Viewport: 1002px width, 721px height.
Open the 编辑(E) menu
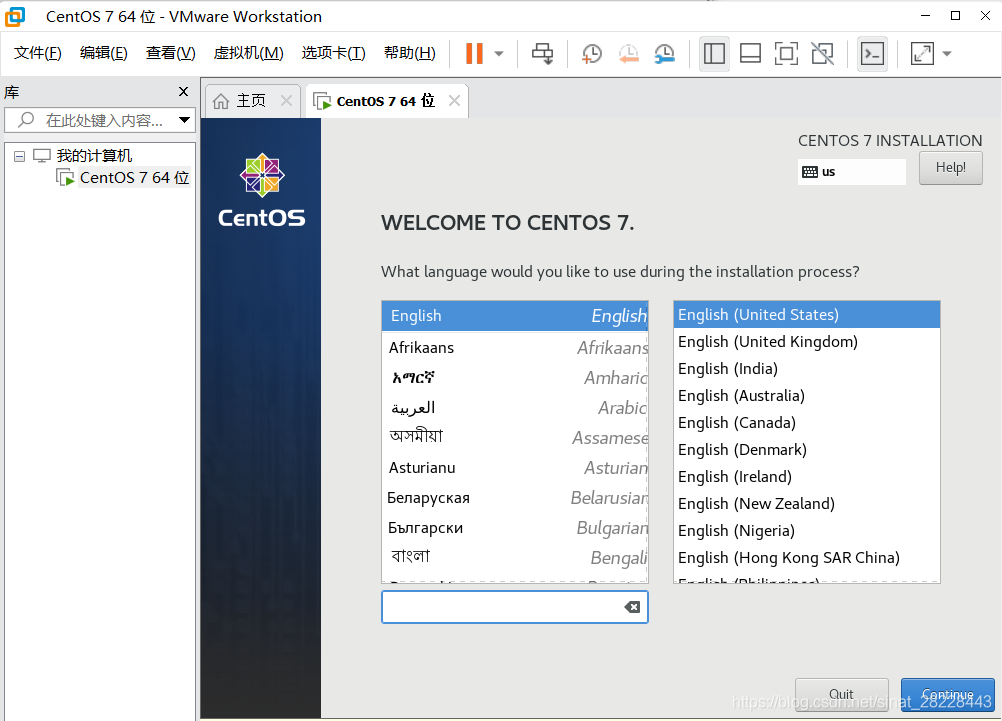(x=104, y=53)
